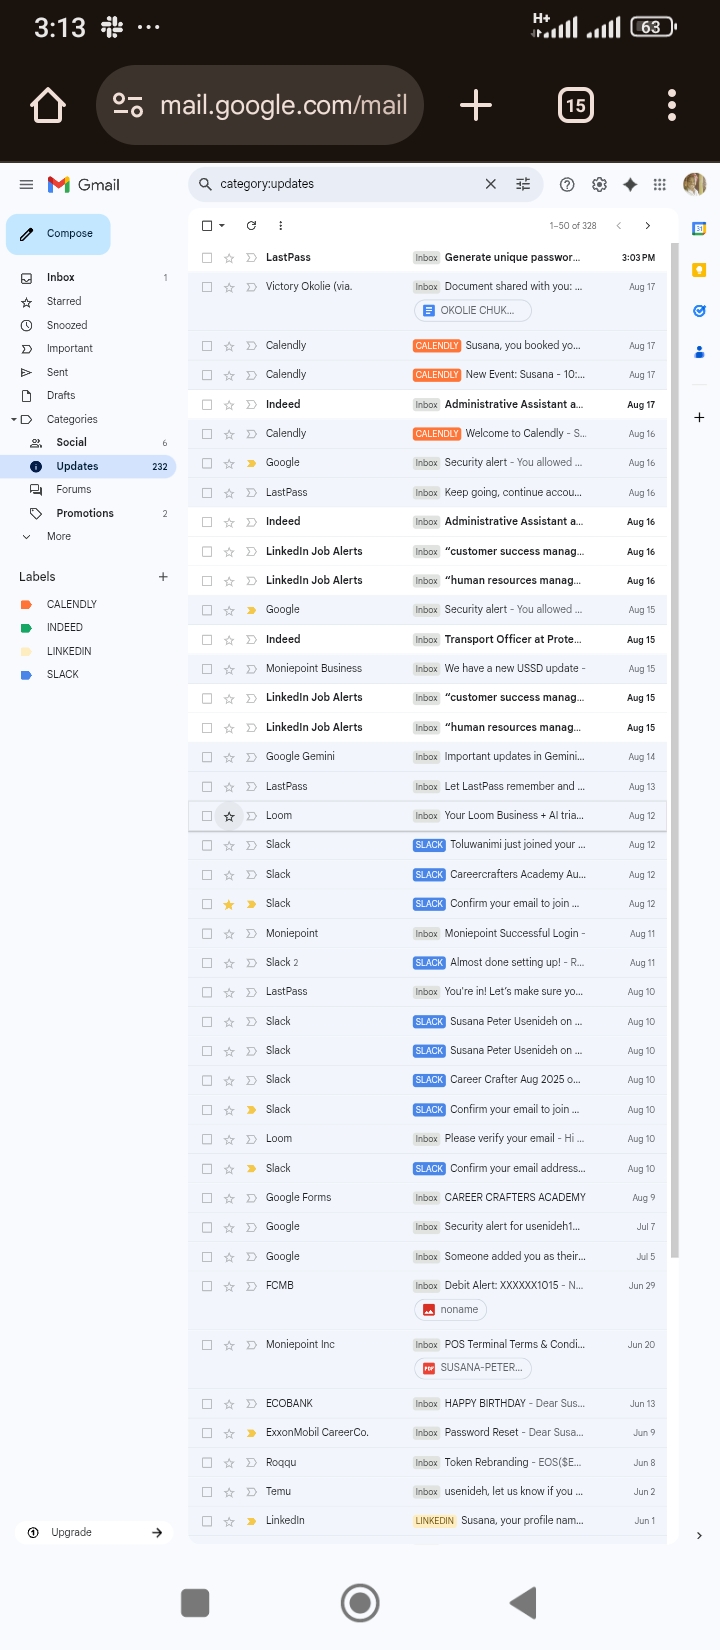The width and height of the screenshot is (720, 1650).
Task: Clear the search query with X
Action: tap(490, 184)
